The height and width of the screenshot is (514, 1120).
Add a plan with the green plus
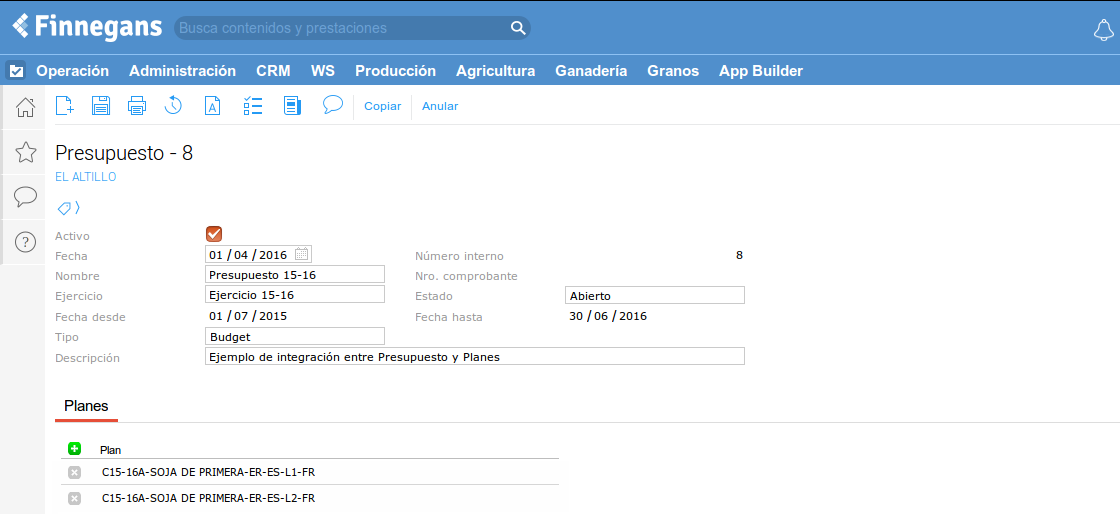coord(74,448)
